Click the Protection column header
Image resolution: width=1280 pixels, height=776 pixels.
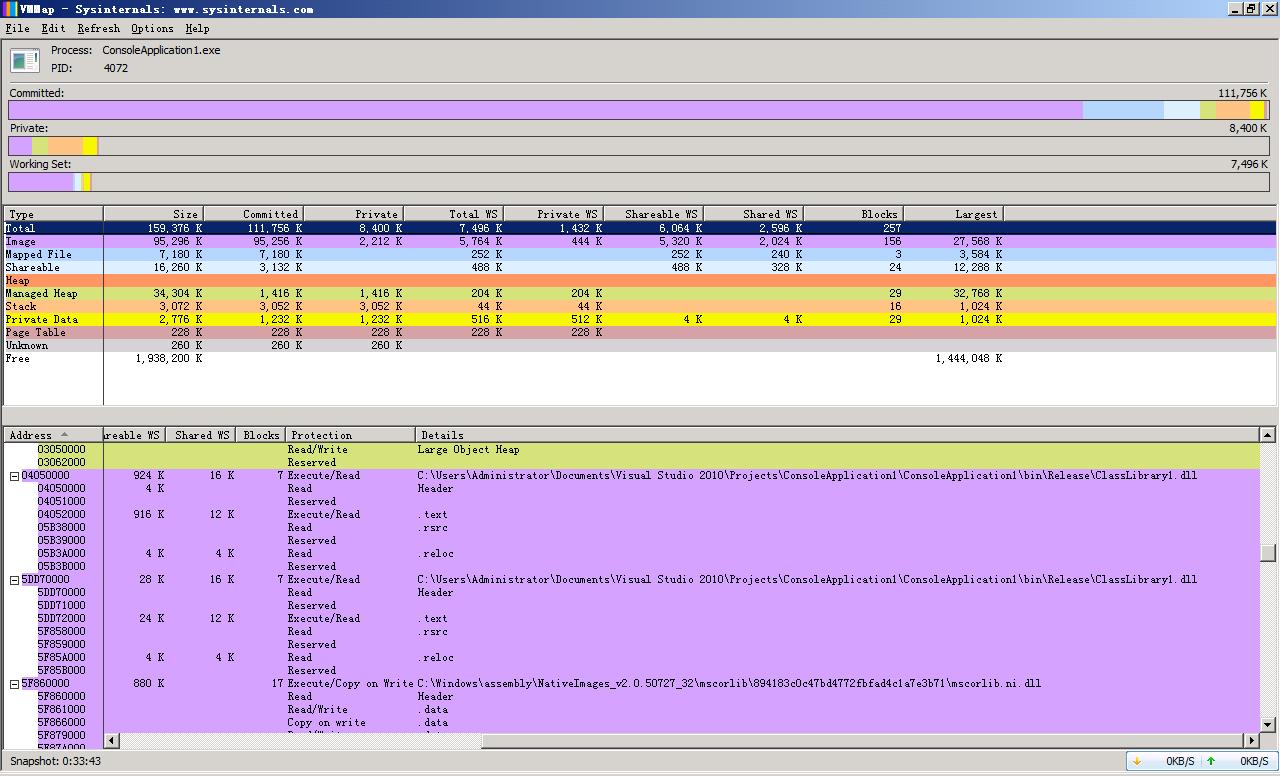pos(350,435)
